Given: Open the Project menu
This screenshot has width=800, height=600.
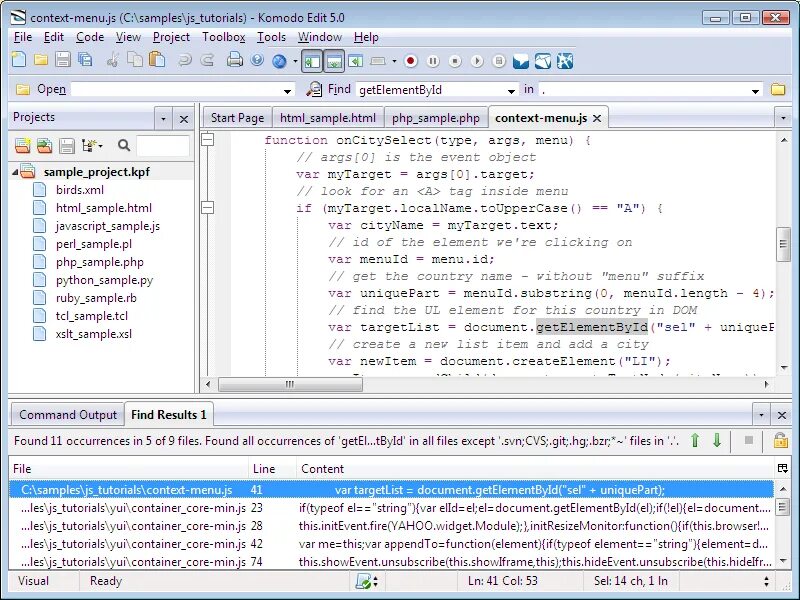Looking at the screenshot, I should [171, 37].
